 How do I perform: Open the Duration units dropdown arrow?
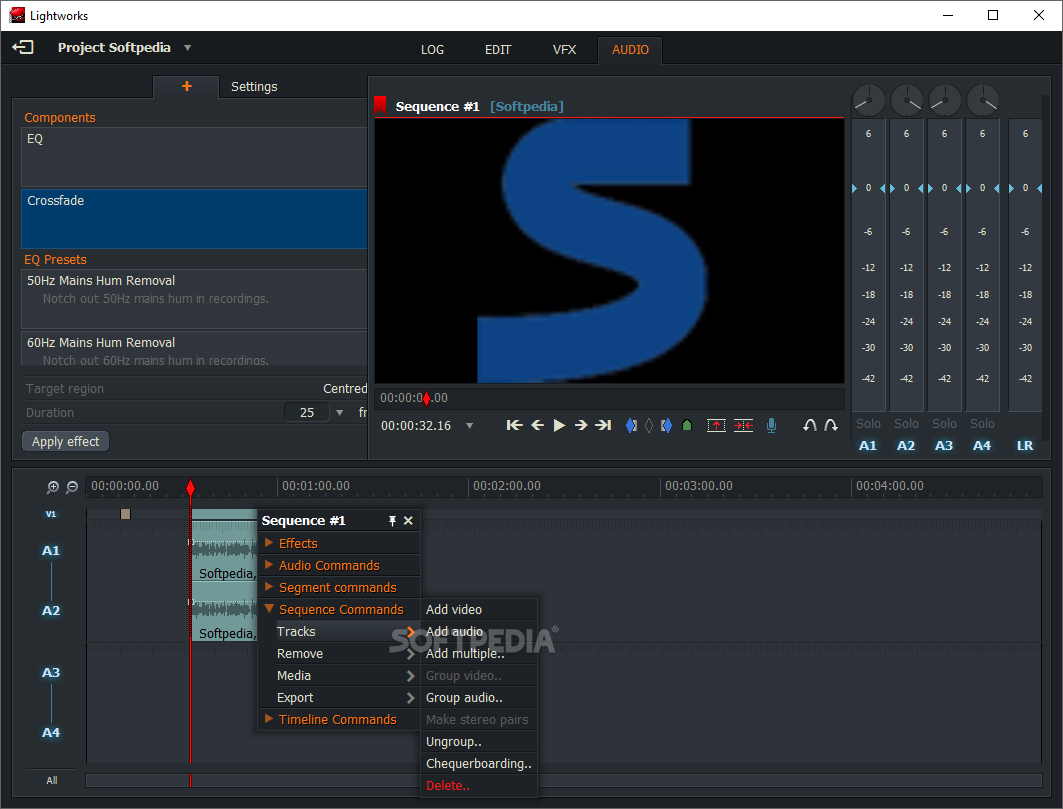click(340, 412)
